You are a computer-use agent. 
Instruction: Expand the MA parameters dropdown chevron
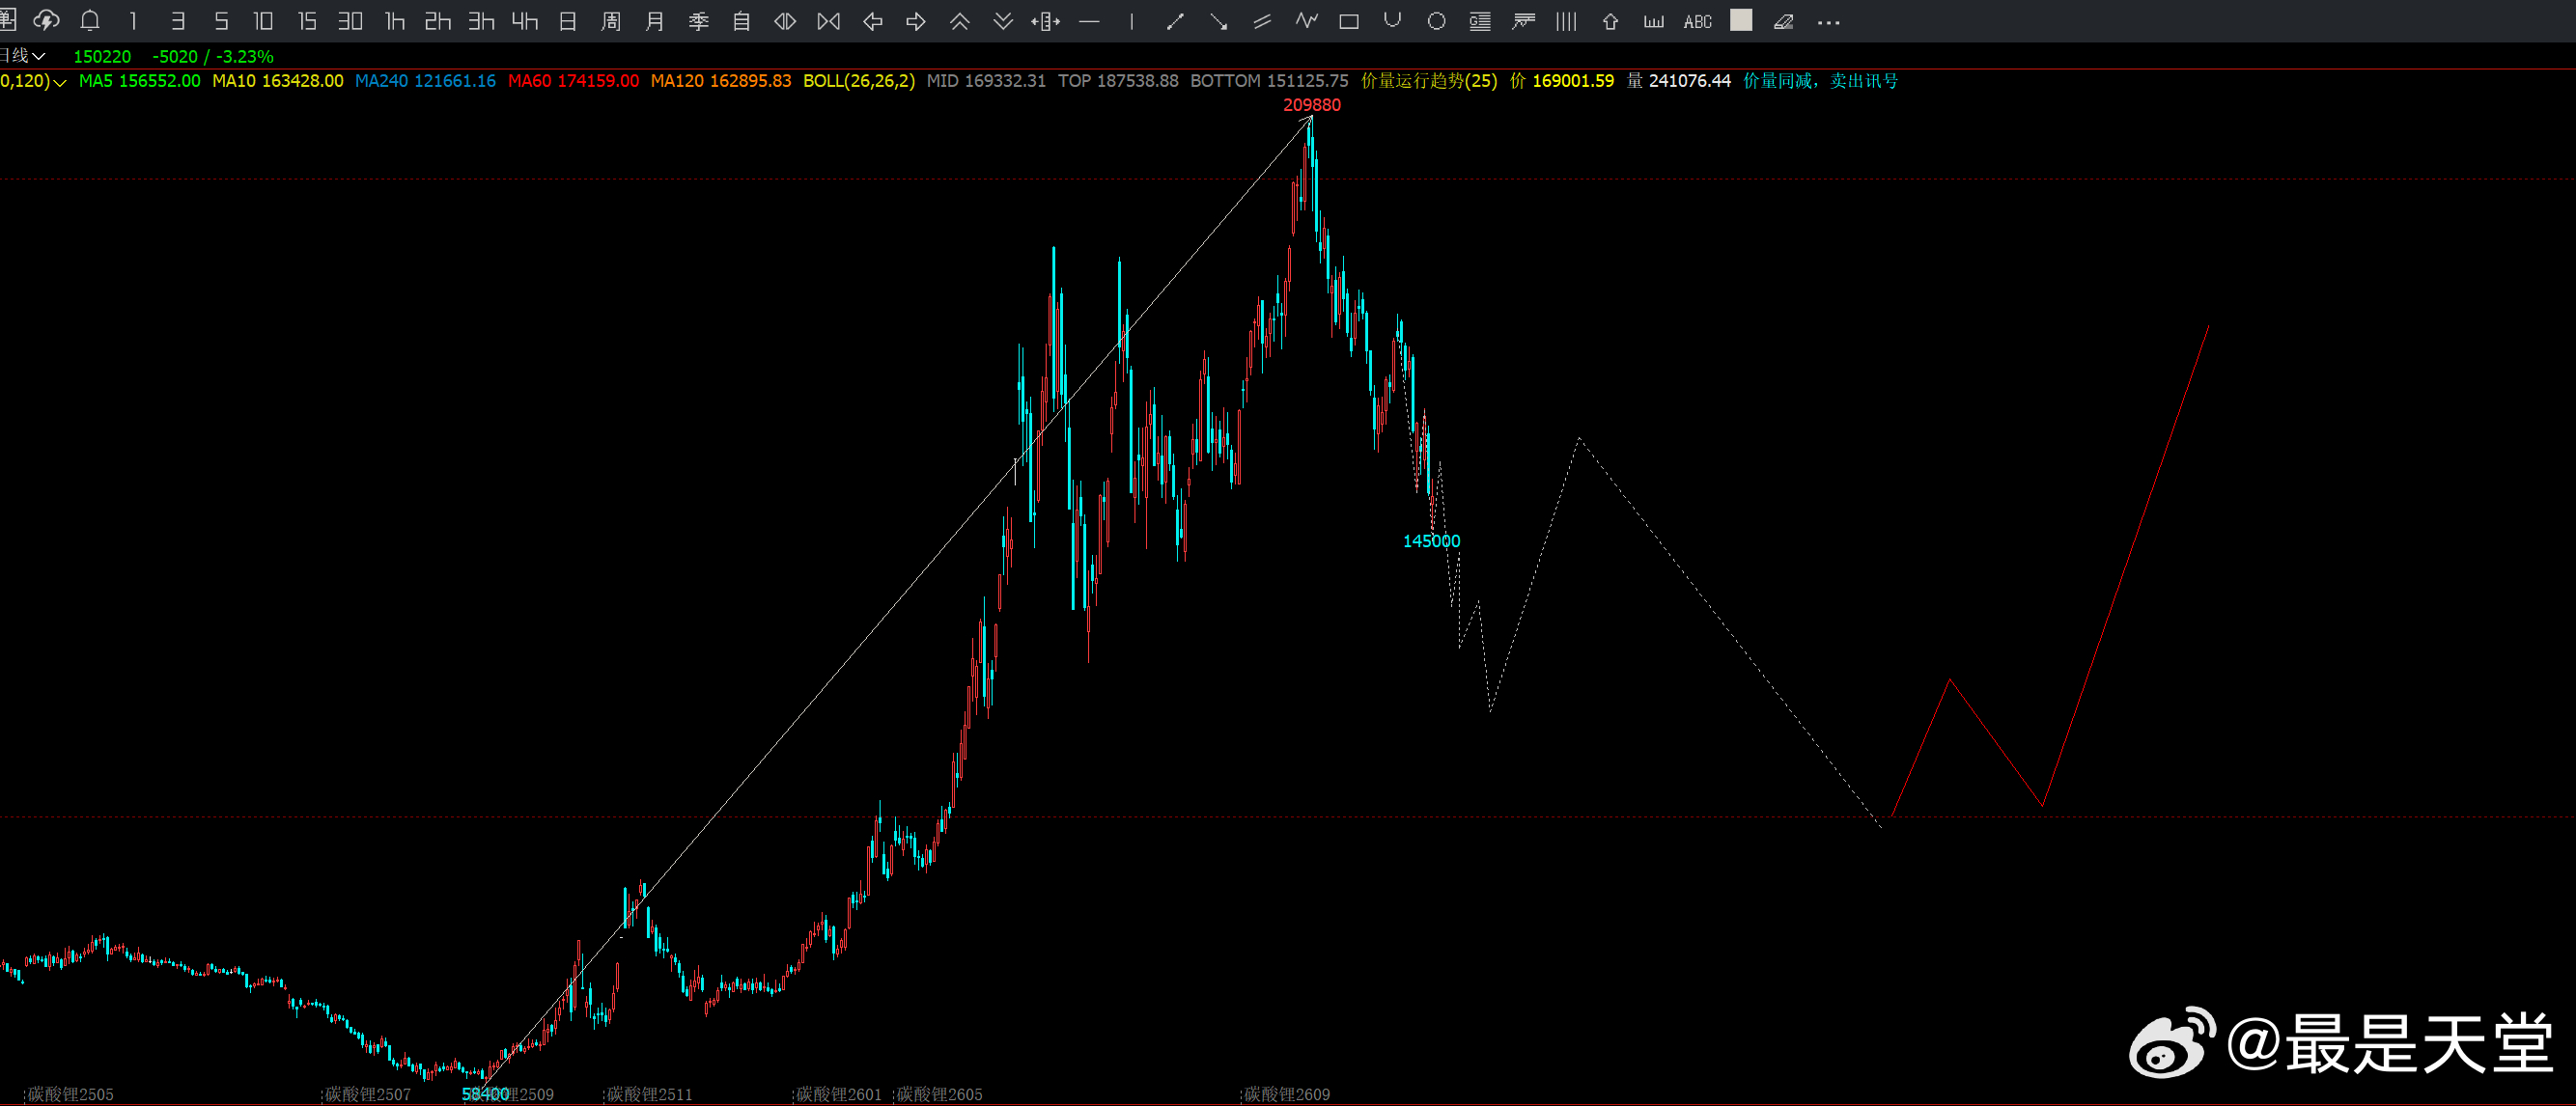click(x=60, y=82)
